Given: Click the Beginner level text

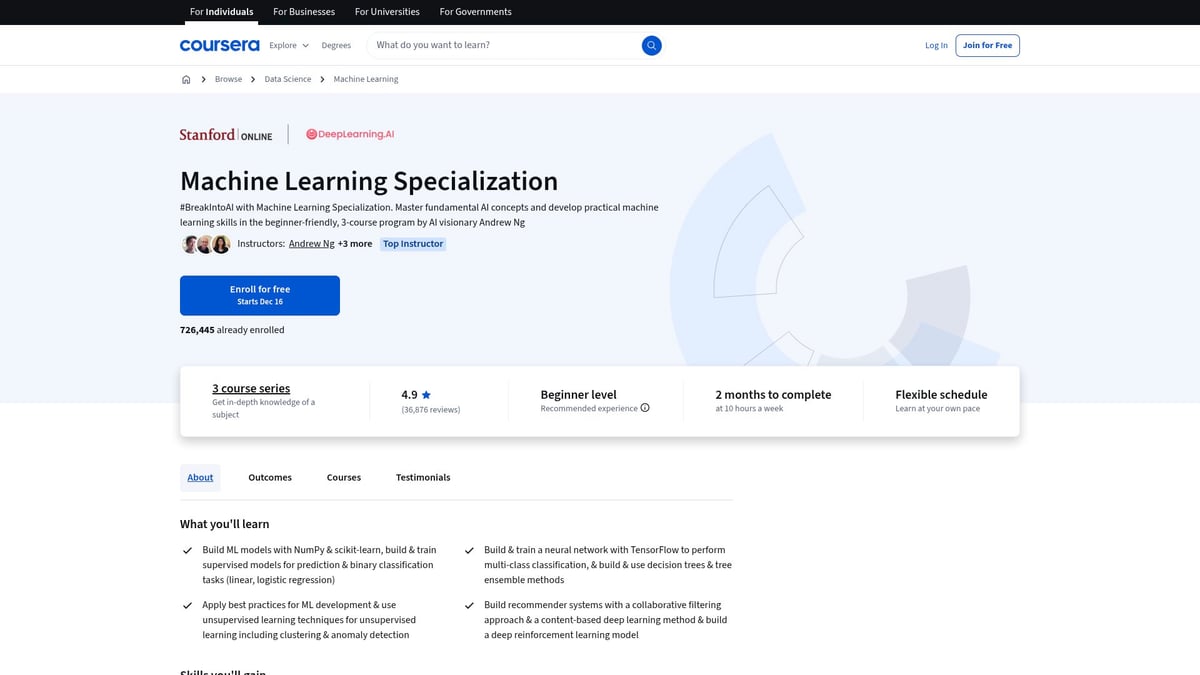Looking at the screenshot, I should [x=579, y=395].
